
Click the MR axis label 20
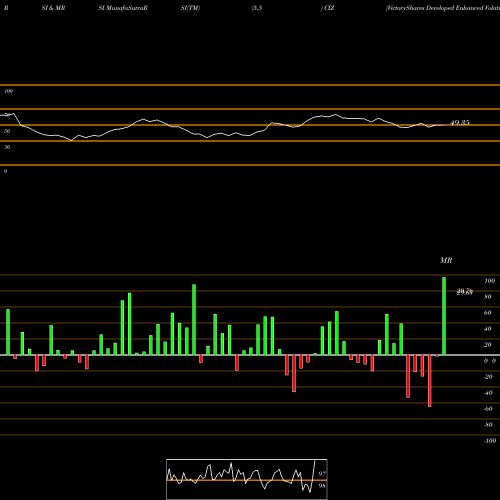[x=488, y=345]
